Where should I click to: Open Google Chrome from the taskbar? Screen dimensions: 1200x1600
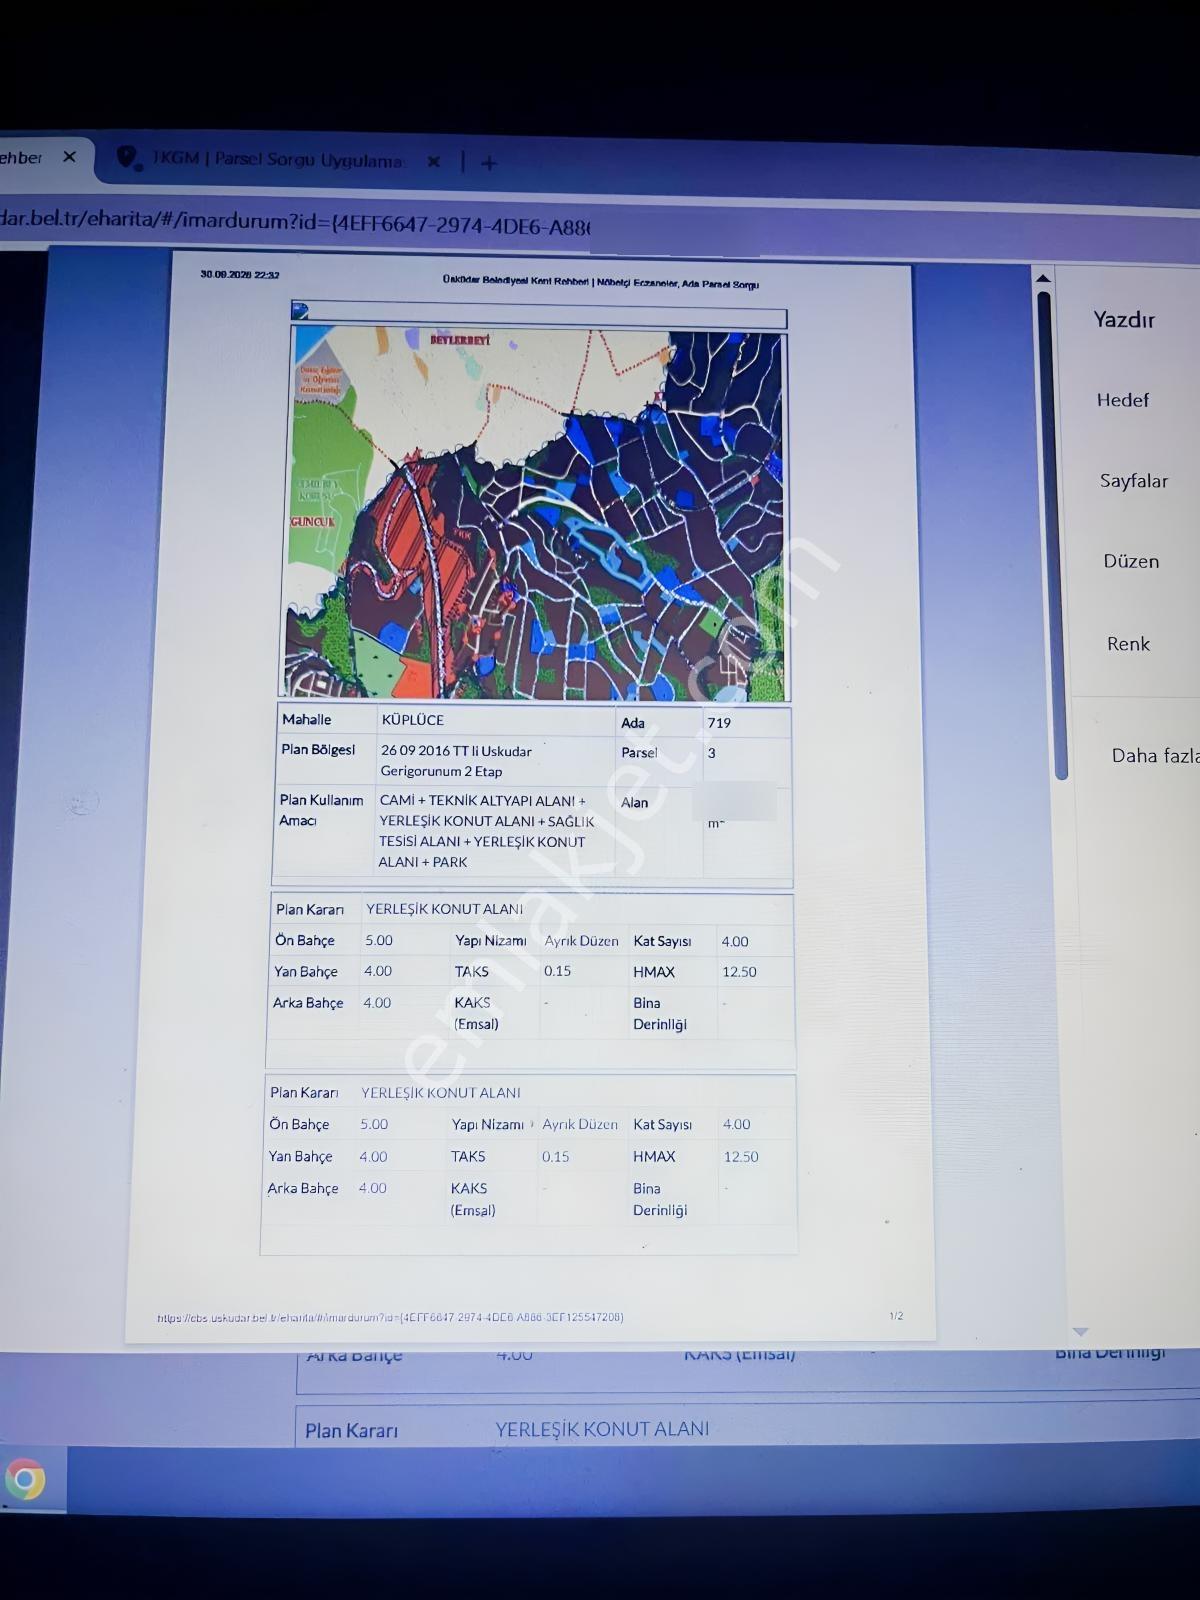pos(25,1479)
